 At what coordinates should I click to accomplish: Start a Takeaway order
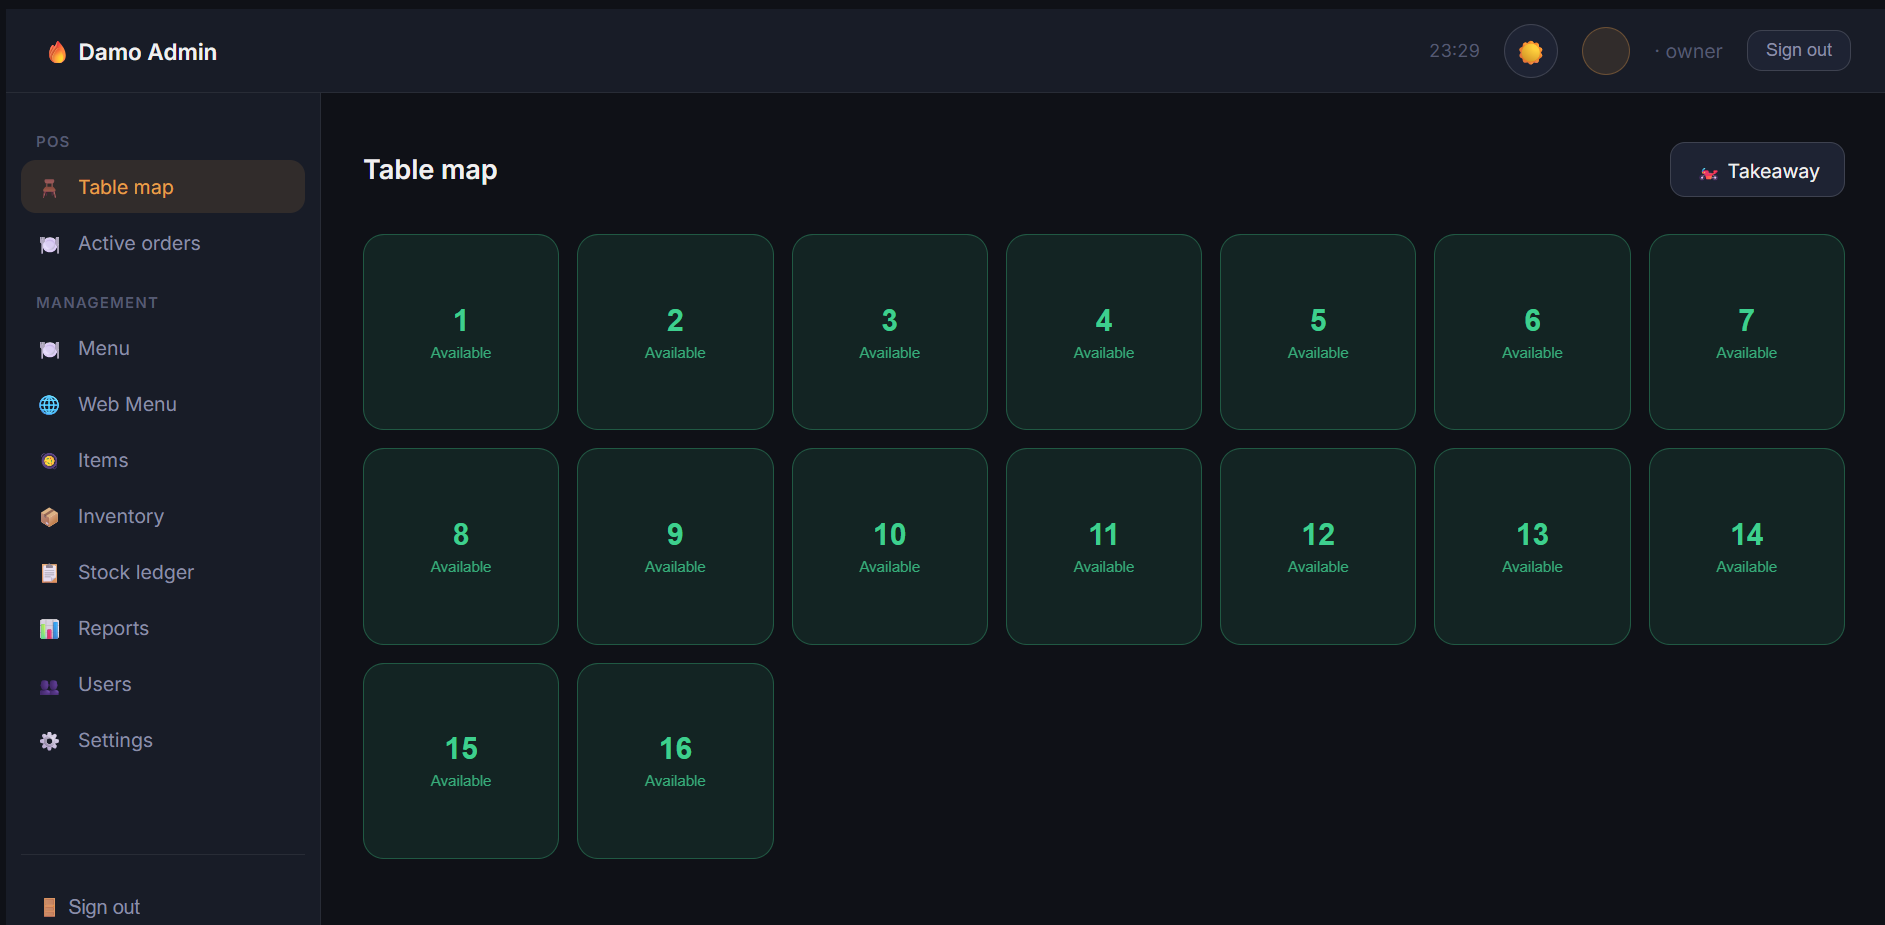(x=1757, y=170)
